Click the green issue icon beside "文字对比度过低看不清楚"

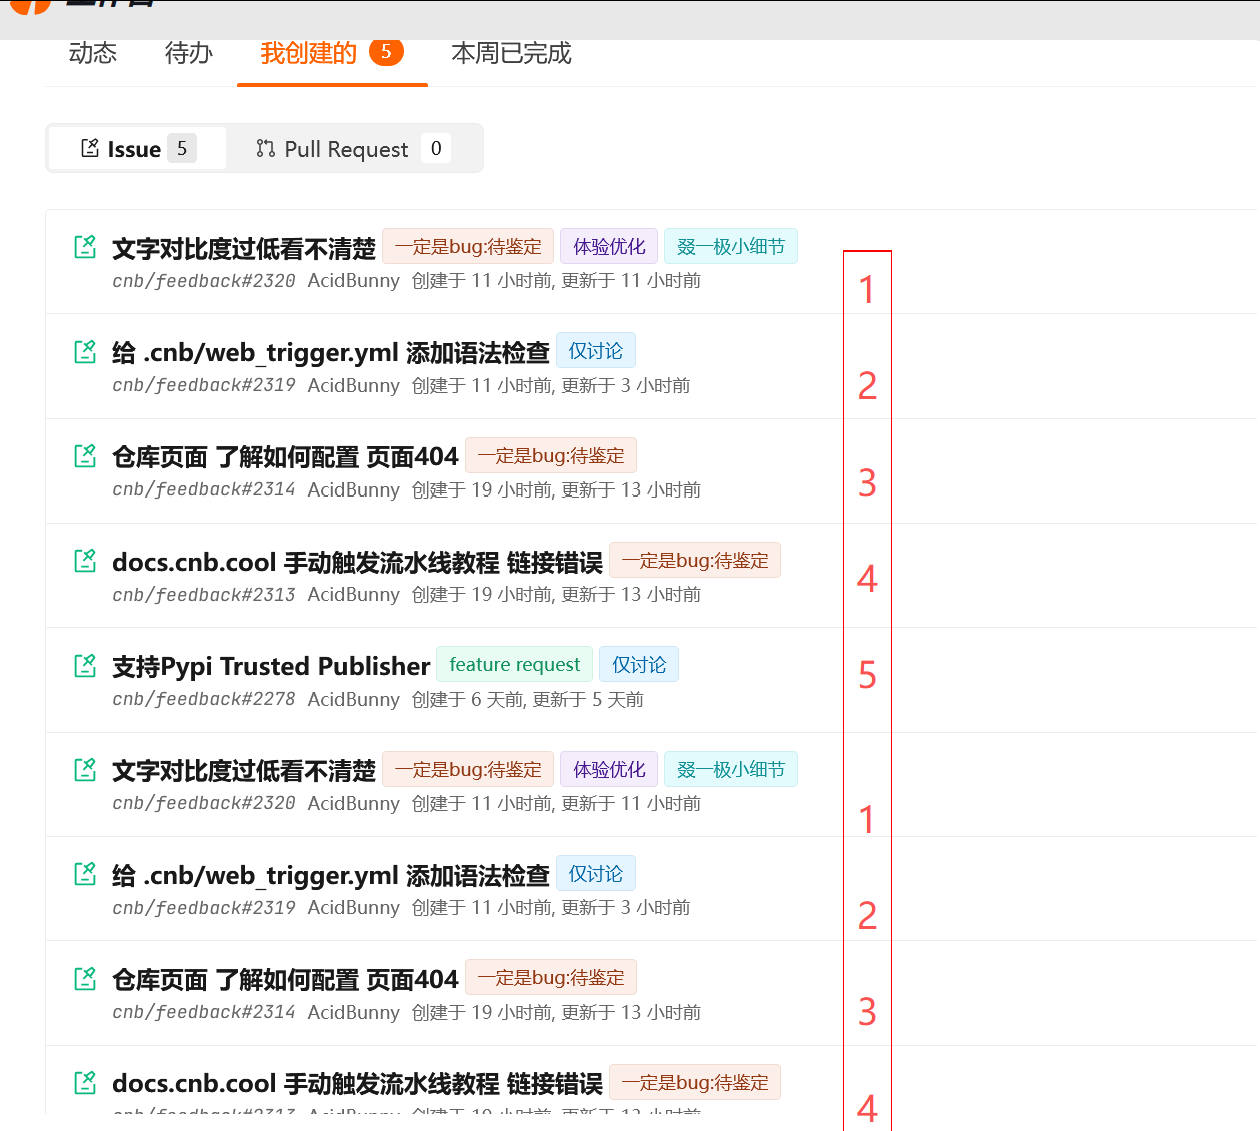pos(86,246)
